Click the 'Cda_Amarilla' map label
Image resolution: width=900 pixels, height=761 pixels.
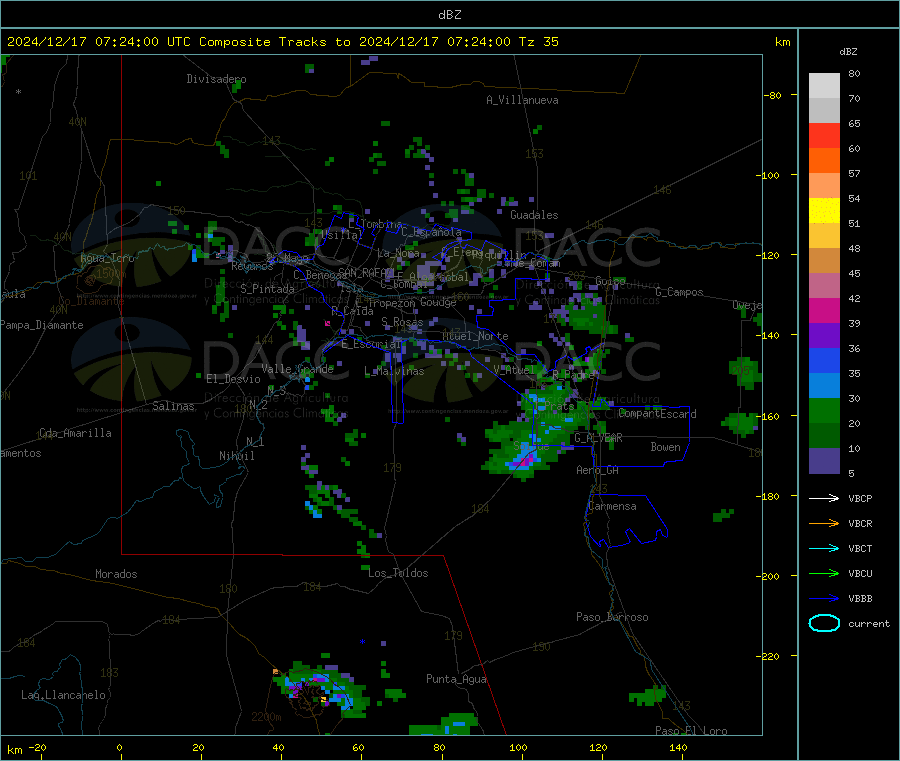coord(75,433)
